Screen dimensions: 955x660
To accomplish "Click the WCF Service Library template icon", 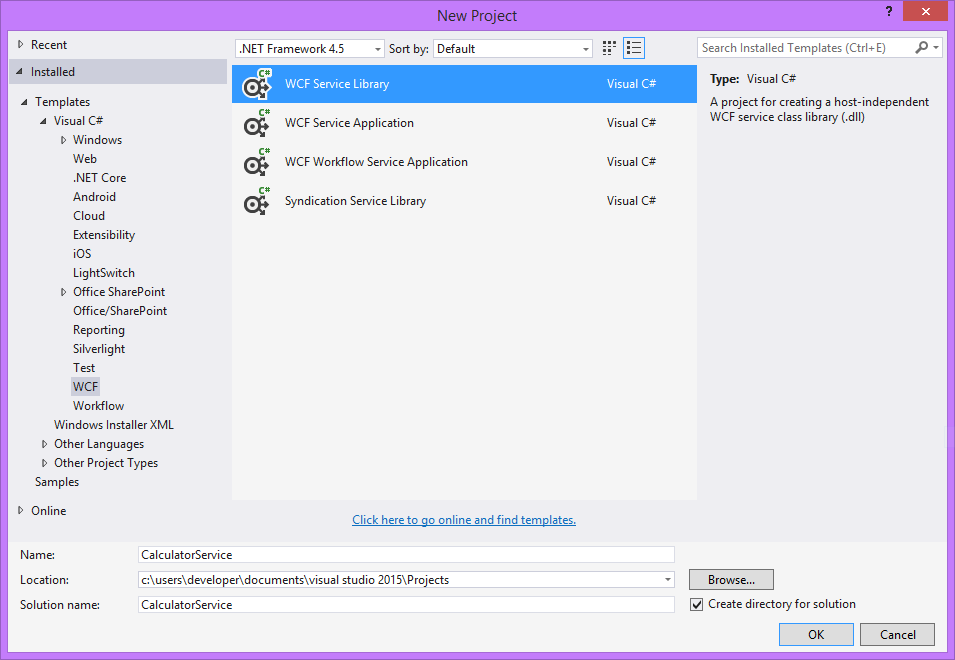I will tap(257, 84).
